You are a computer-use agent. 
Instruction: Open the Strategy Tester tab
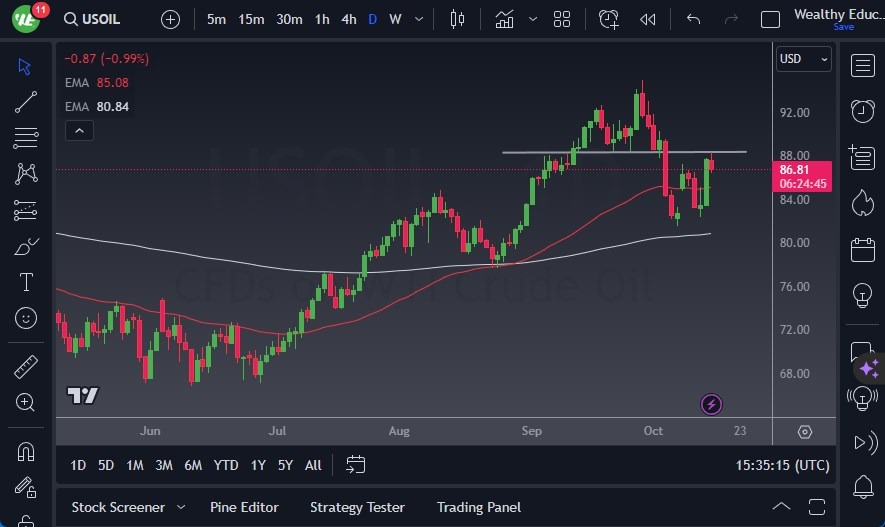pos(358,507)
